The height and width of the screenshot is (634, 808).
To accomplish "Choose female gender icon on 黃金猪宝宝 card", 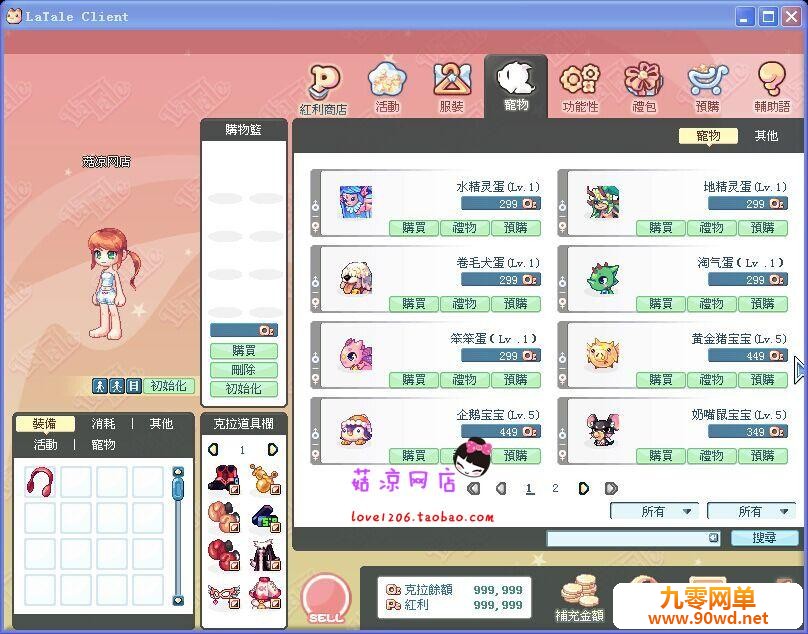I will 562,378.
